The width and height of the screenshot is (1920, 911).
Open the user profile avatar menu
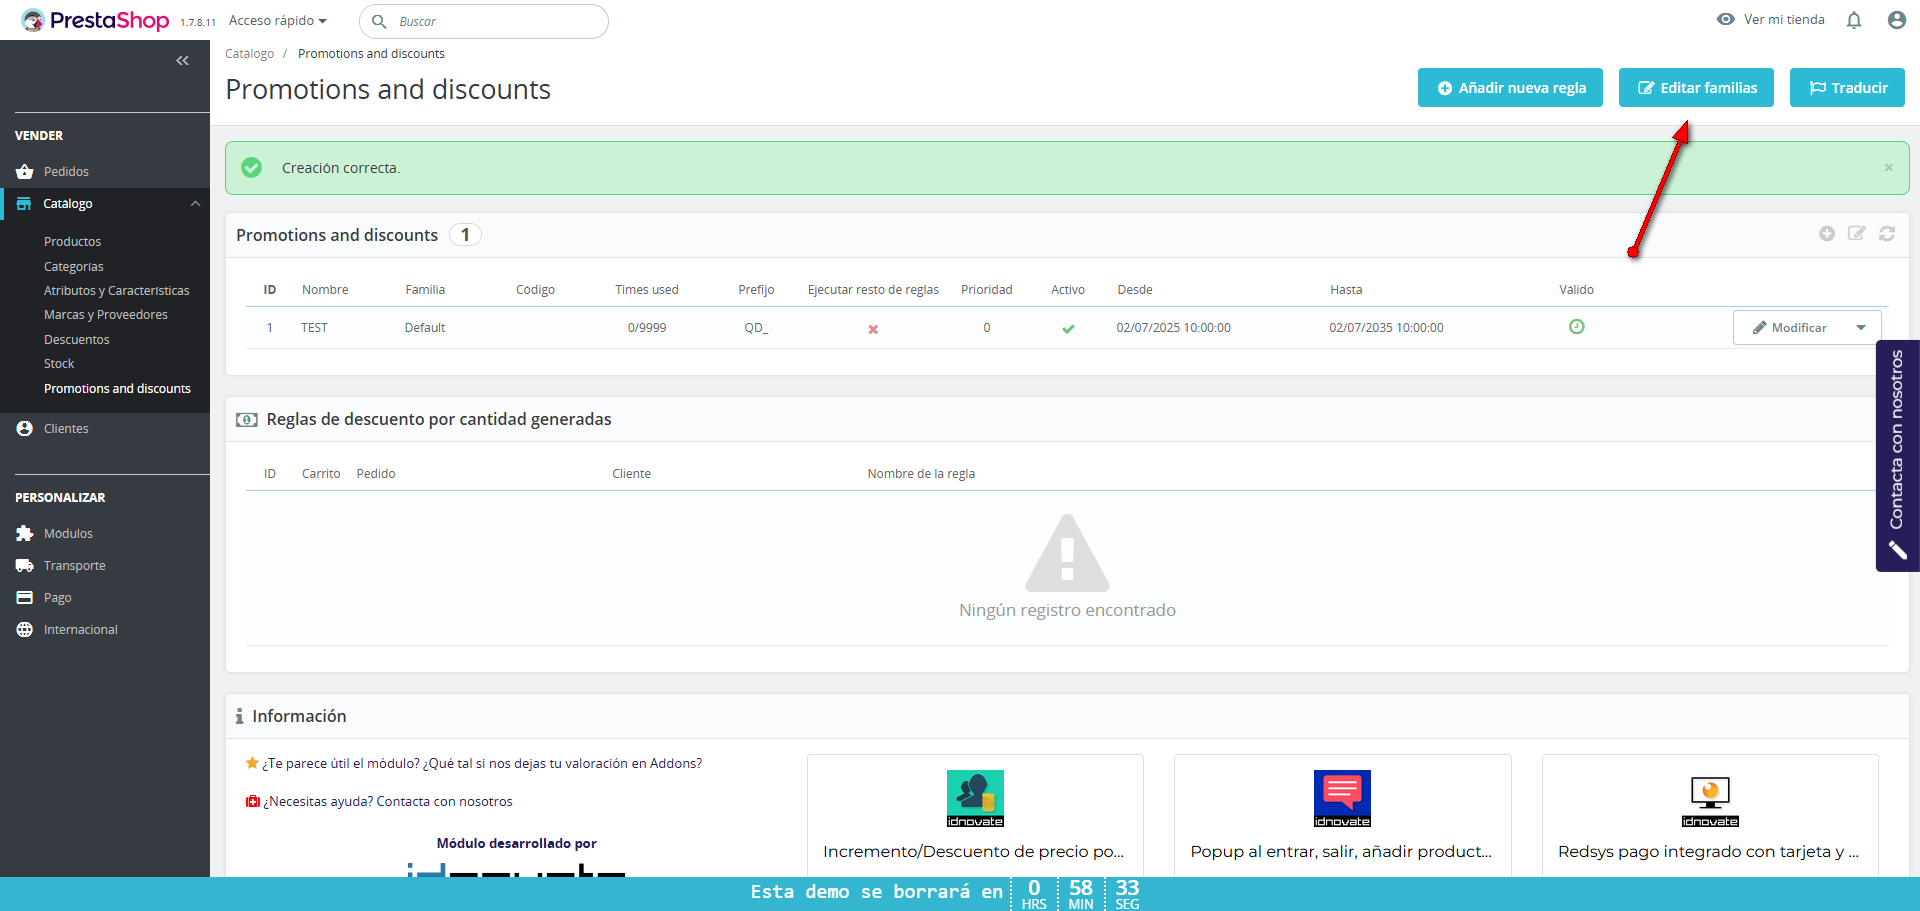click(x=1896, y=20)
